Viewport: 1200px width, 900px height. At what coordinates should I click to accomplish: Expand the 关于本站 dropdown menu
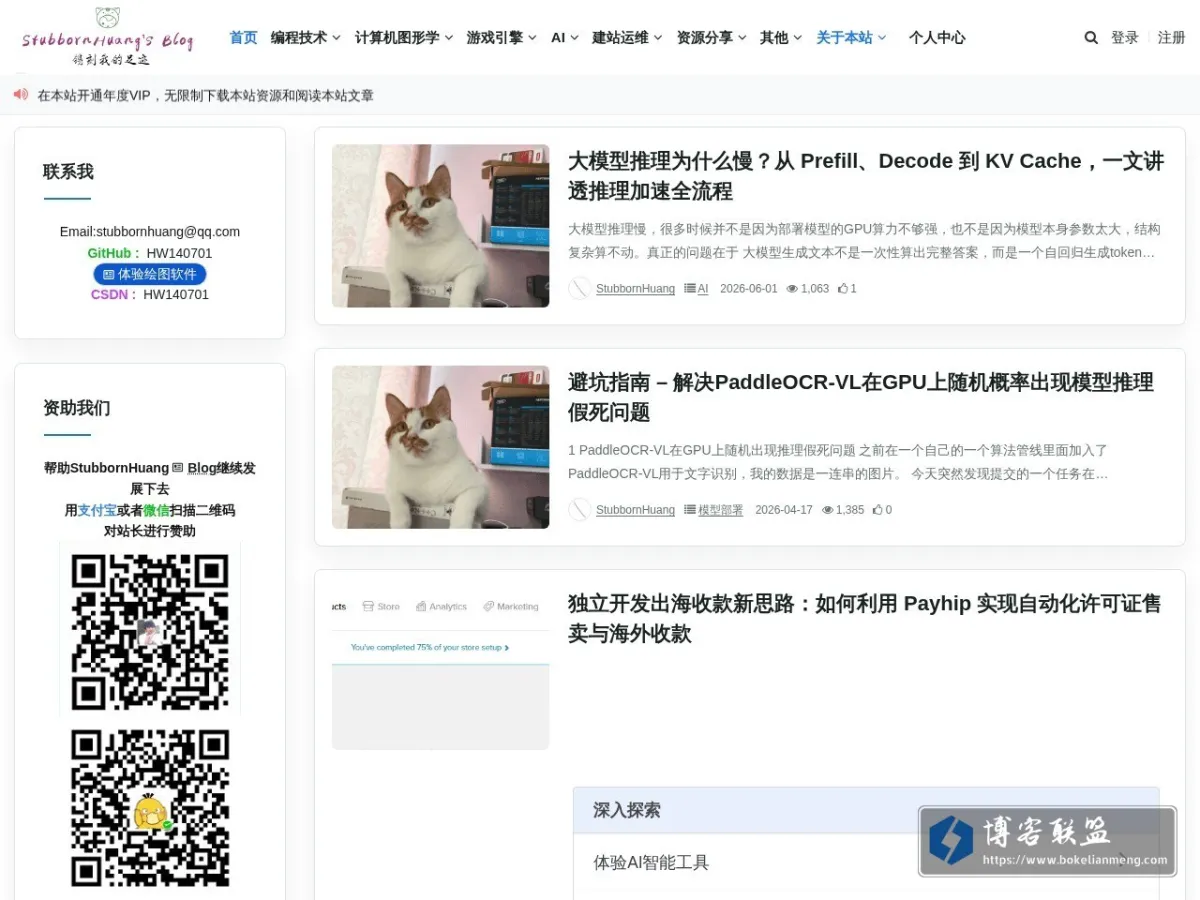coord(852,38)
